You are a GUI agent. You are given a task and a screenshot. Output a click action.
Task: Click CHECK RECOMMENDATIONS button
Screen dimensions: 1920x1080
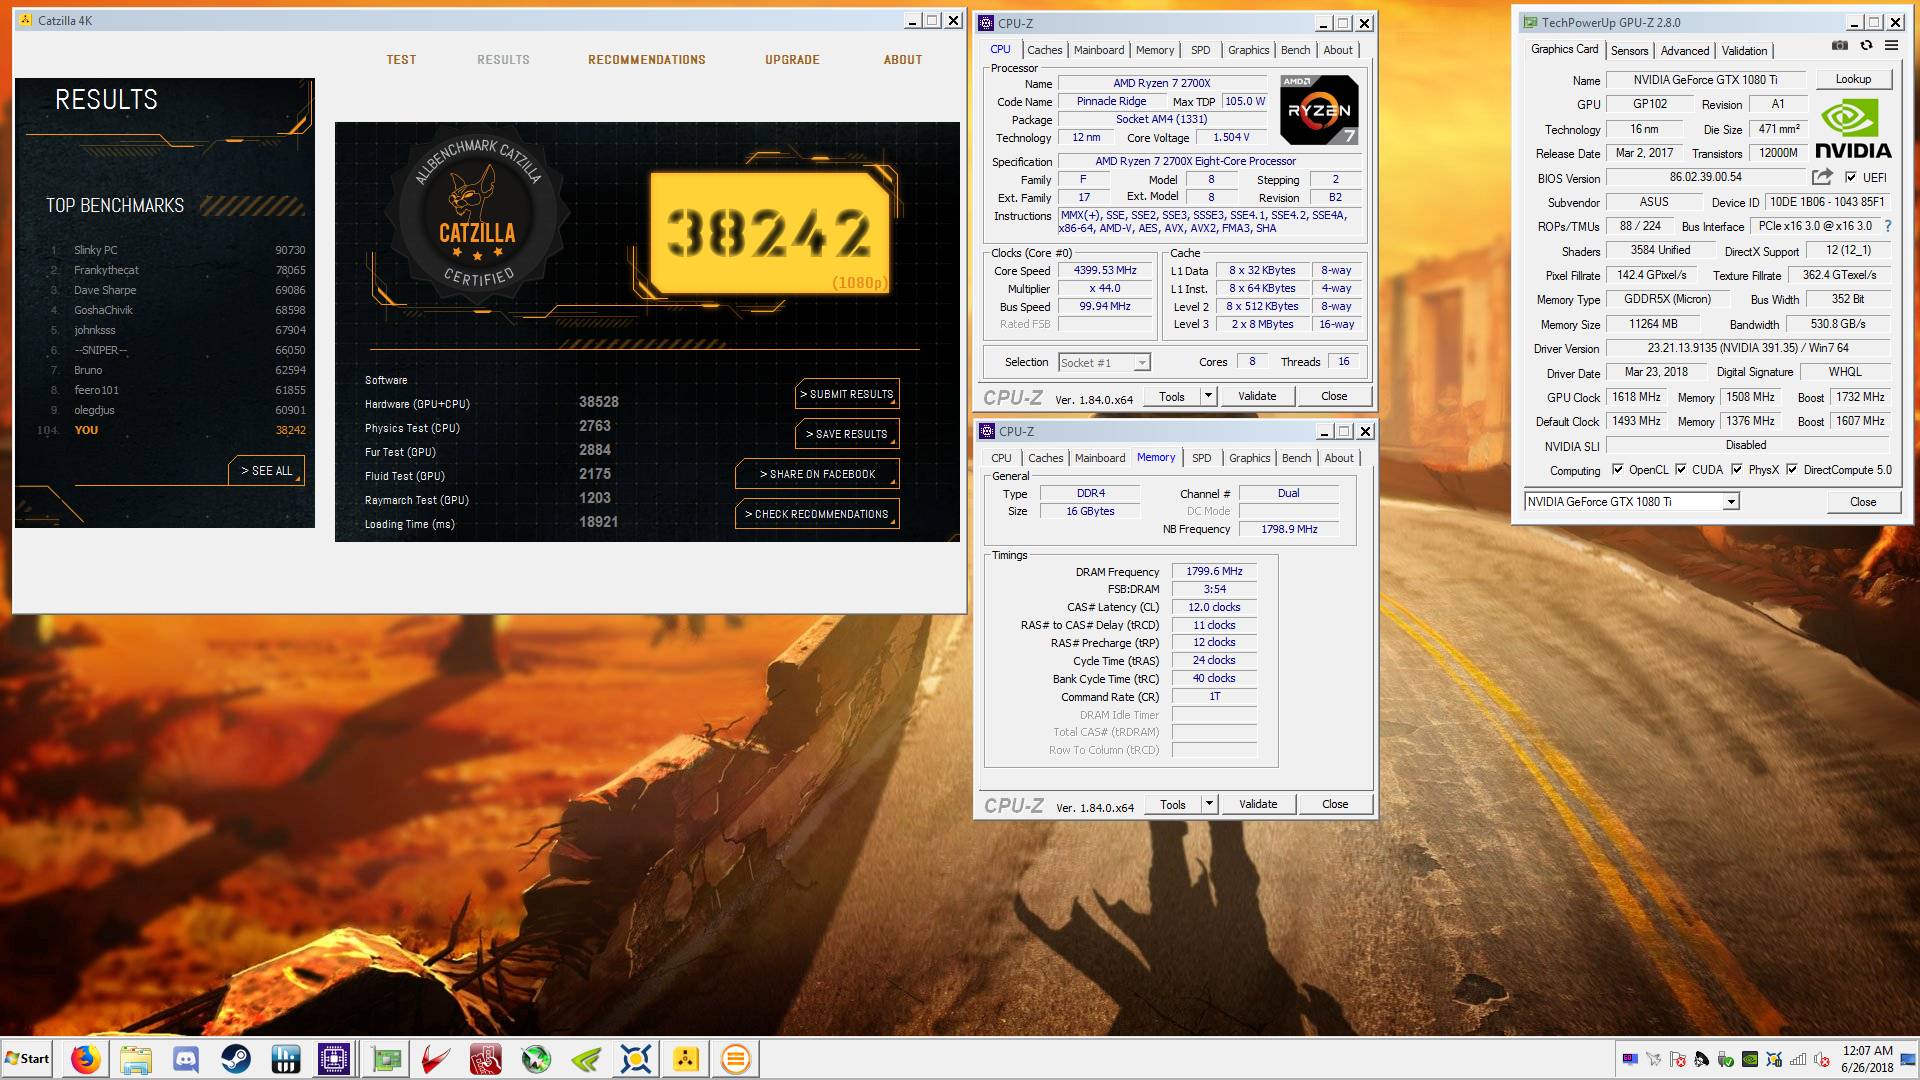(x=817, y=514)
